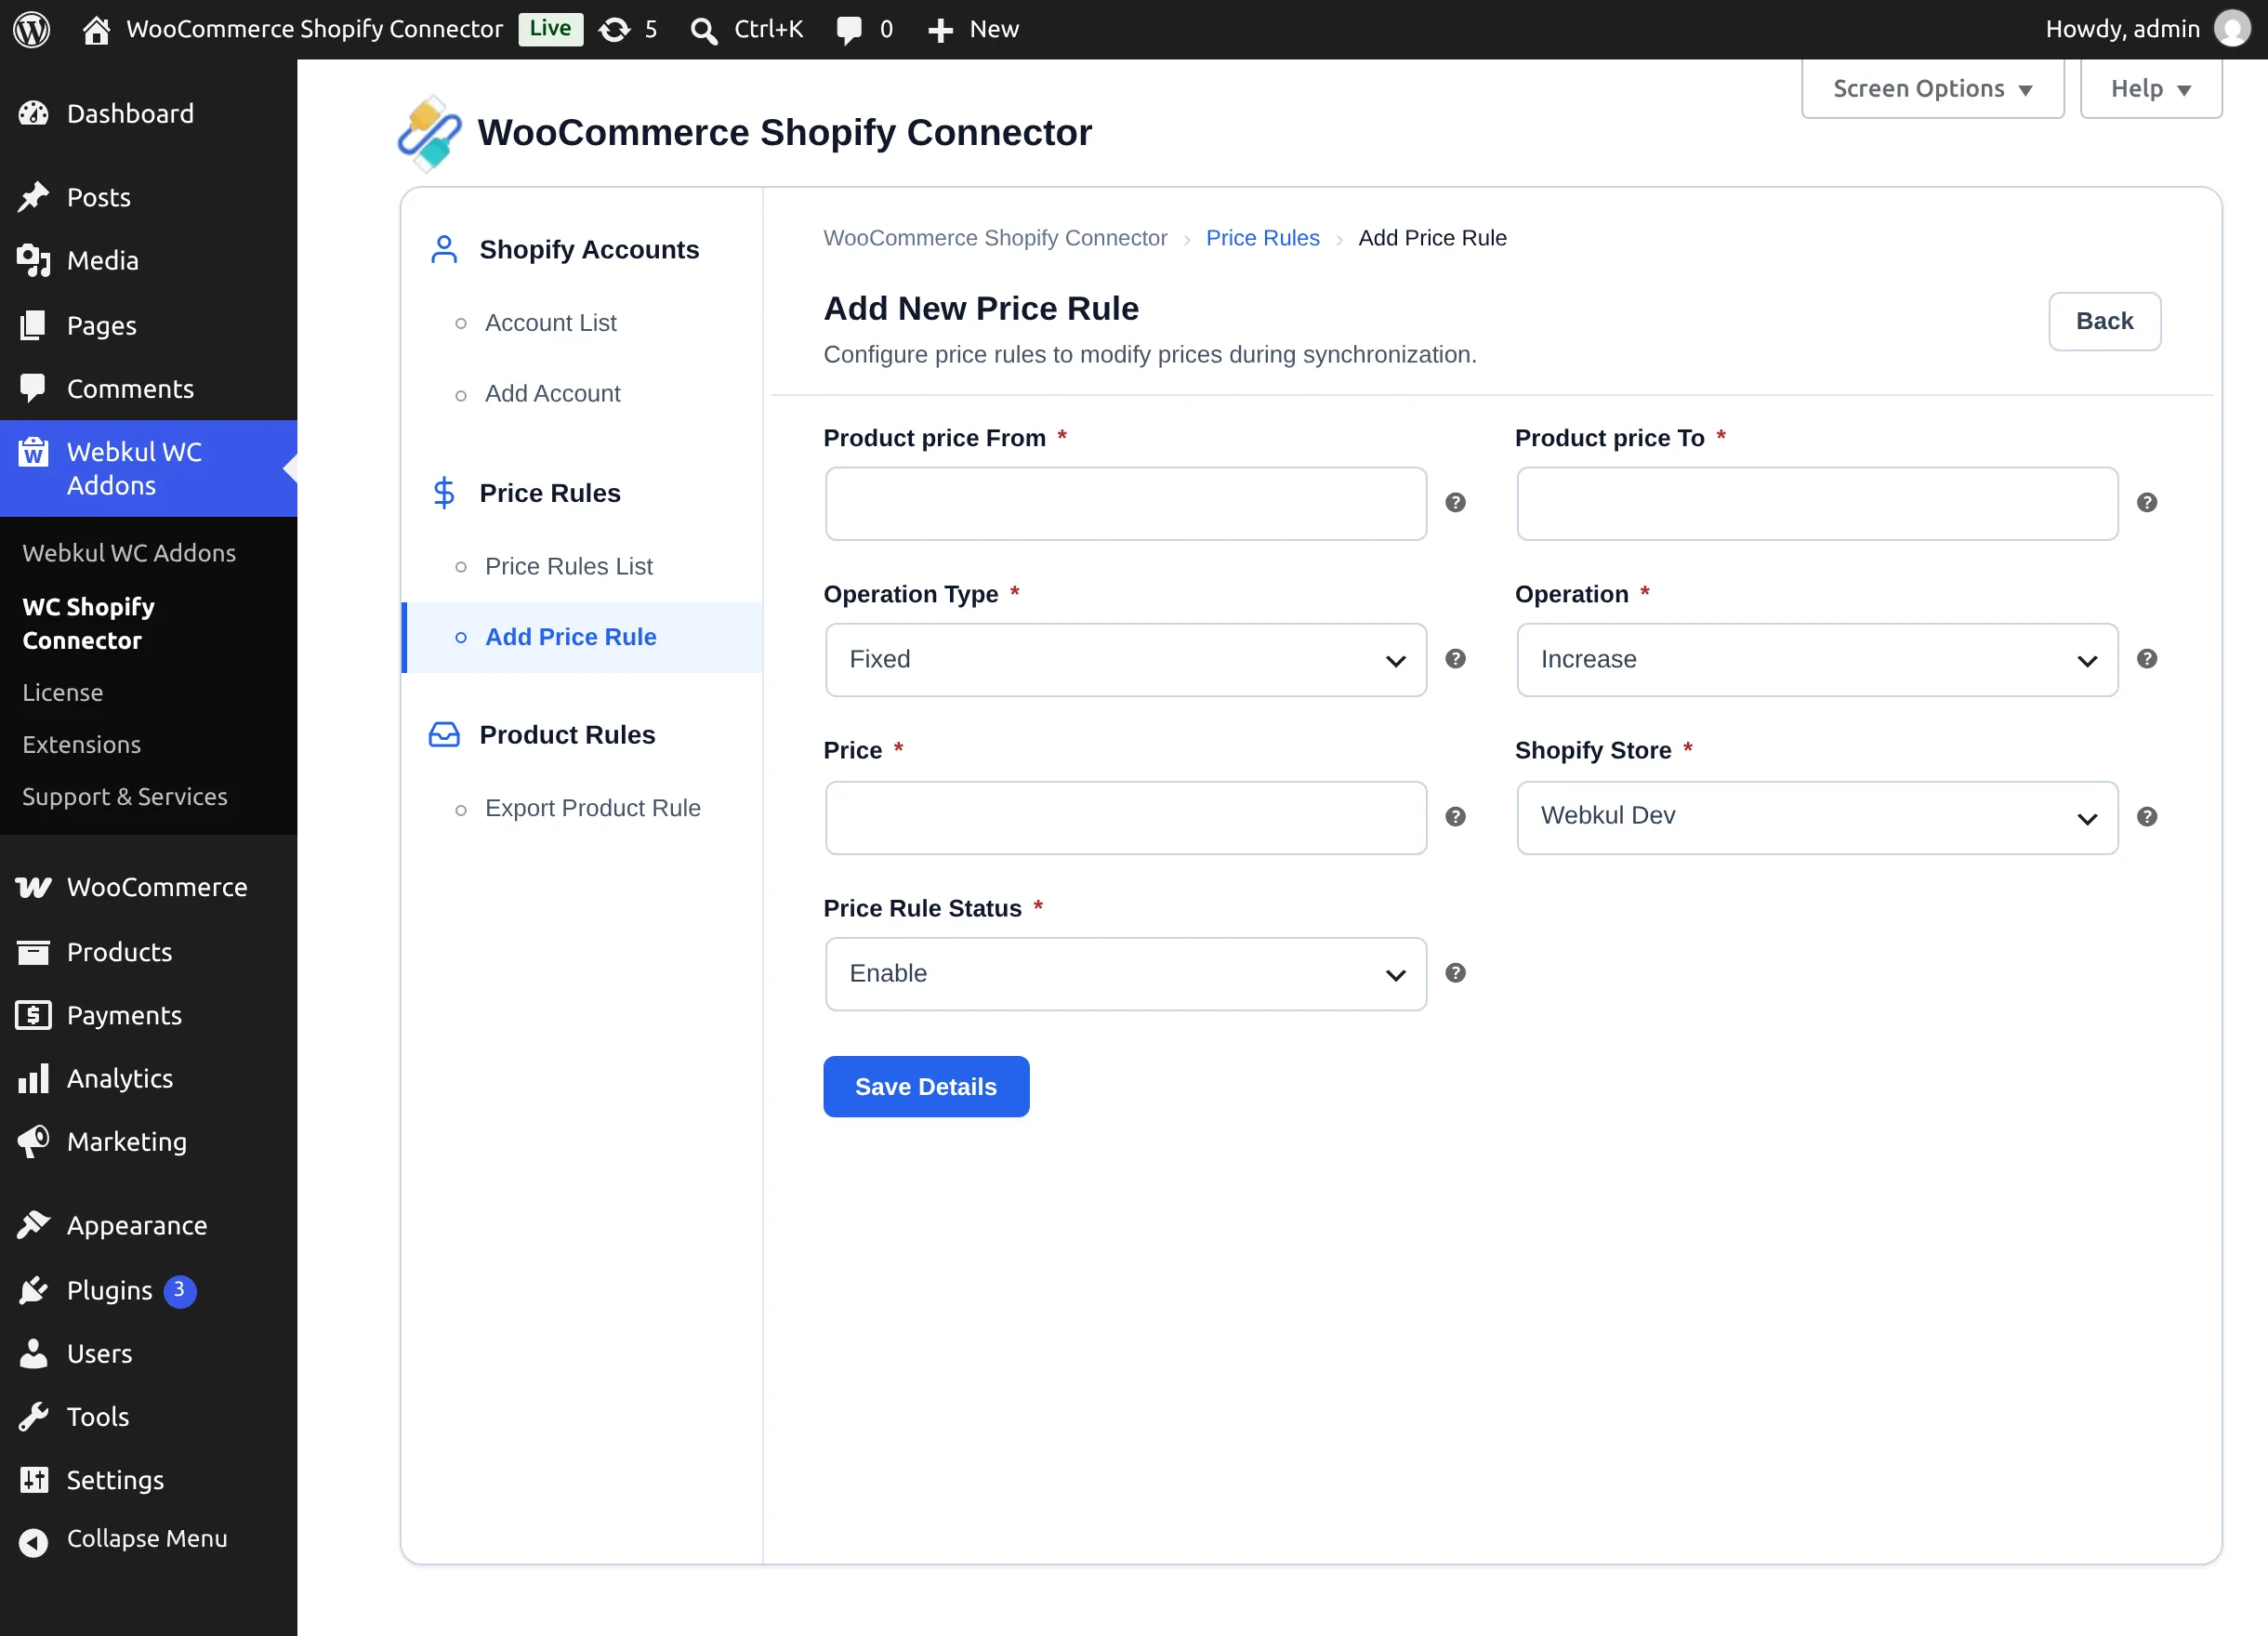Click the Shopify Accounts person icon
Viewport: 2268px width, 1636px height.
click(x=444, y=249)
